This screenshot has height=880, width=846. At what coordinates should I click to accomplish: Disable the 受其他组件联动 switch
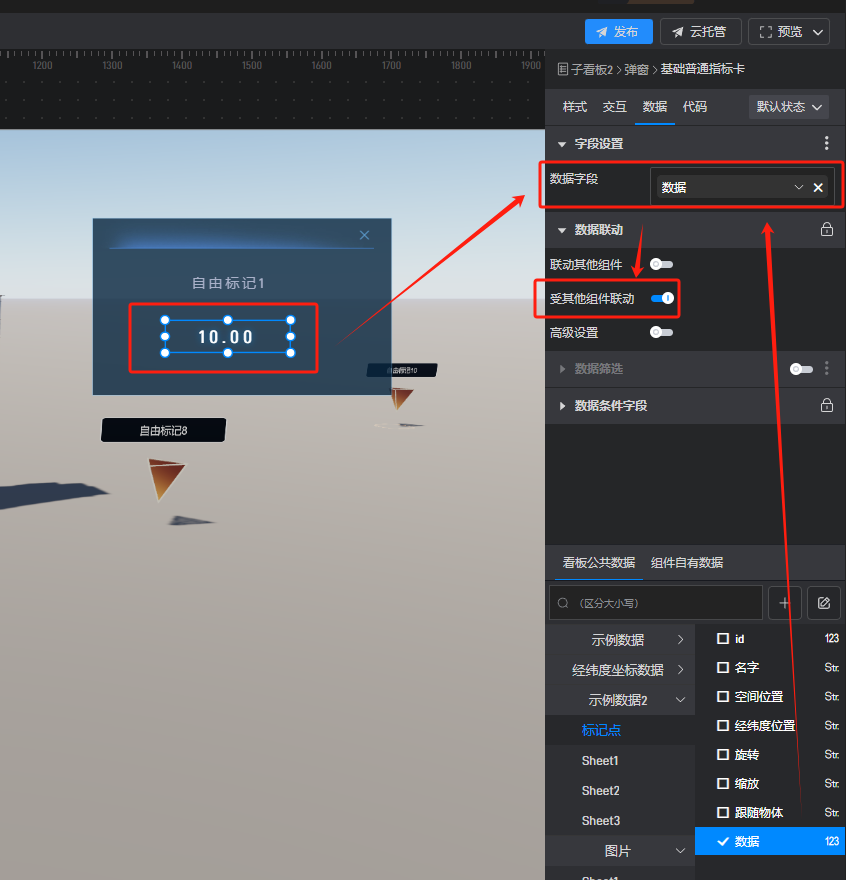pos(662,298)
